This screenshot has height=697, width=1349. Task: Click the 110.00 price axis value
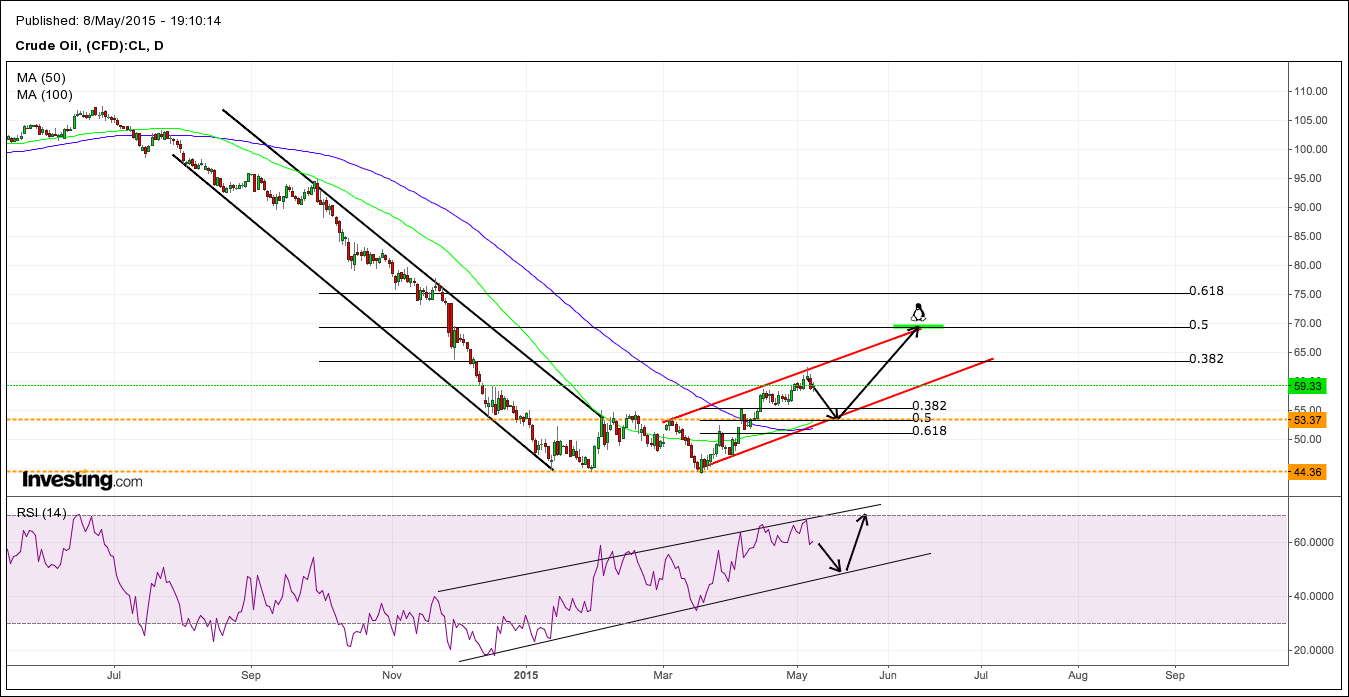point(1310,91)
